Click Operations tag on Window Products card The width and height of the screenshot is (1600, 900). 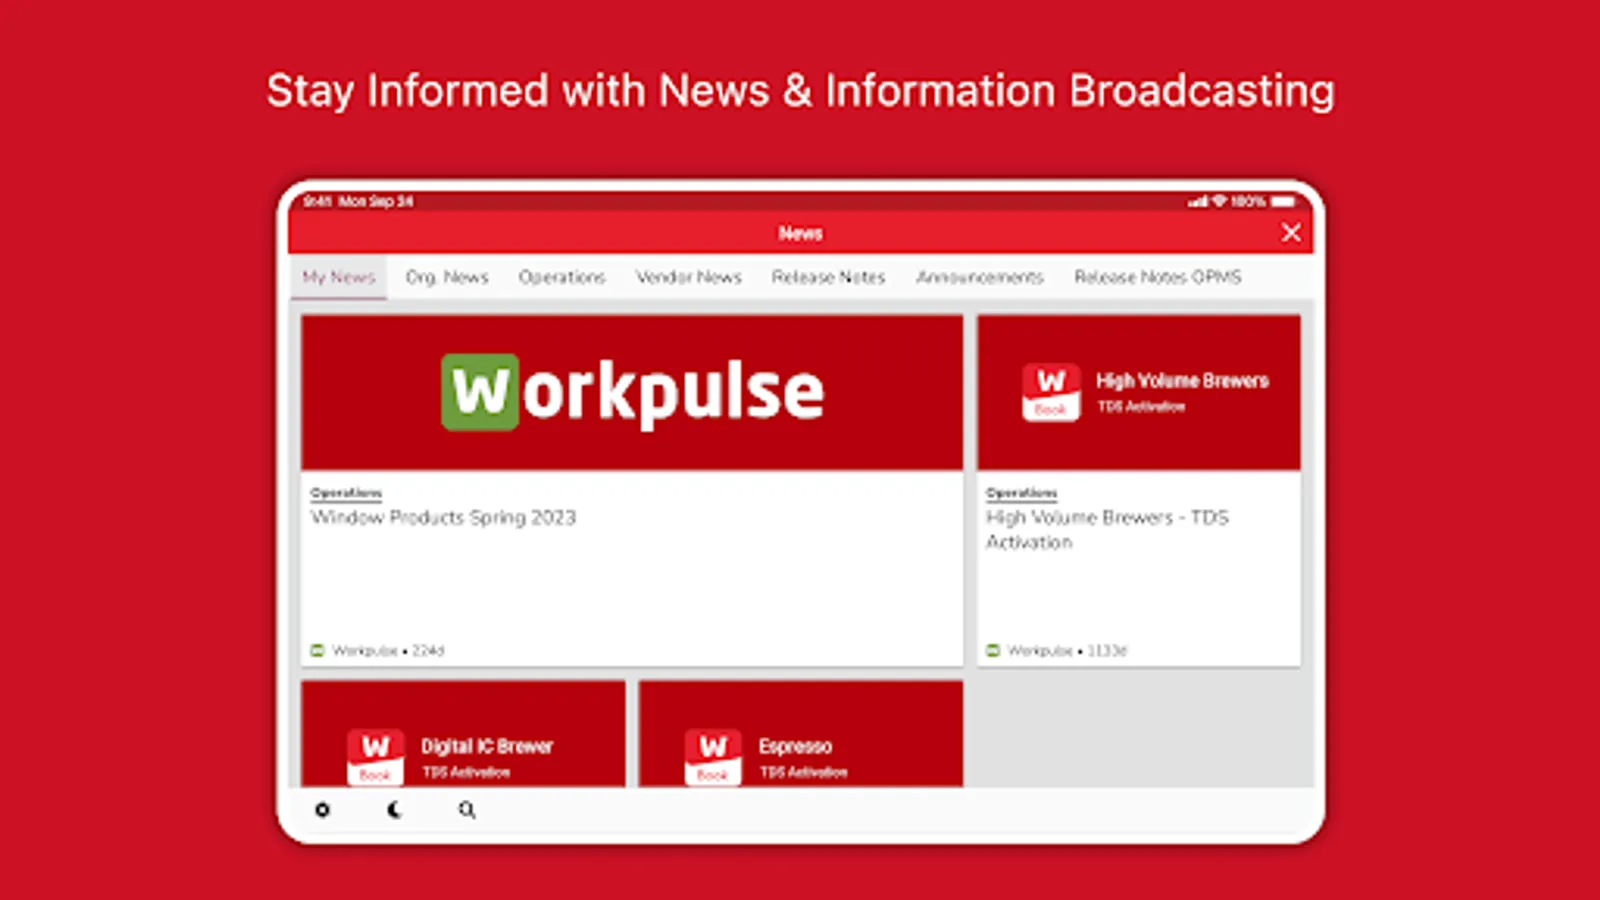(346, 493)
